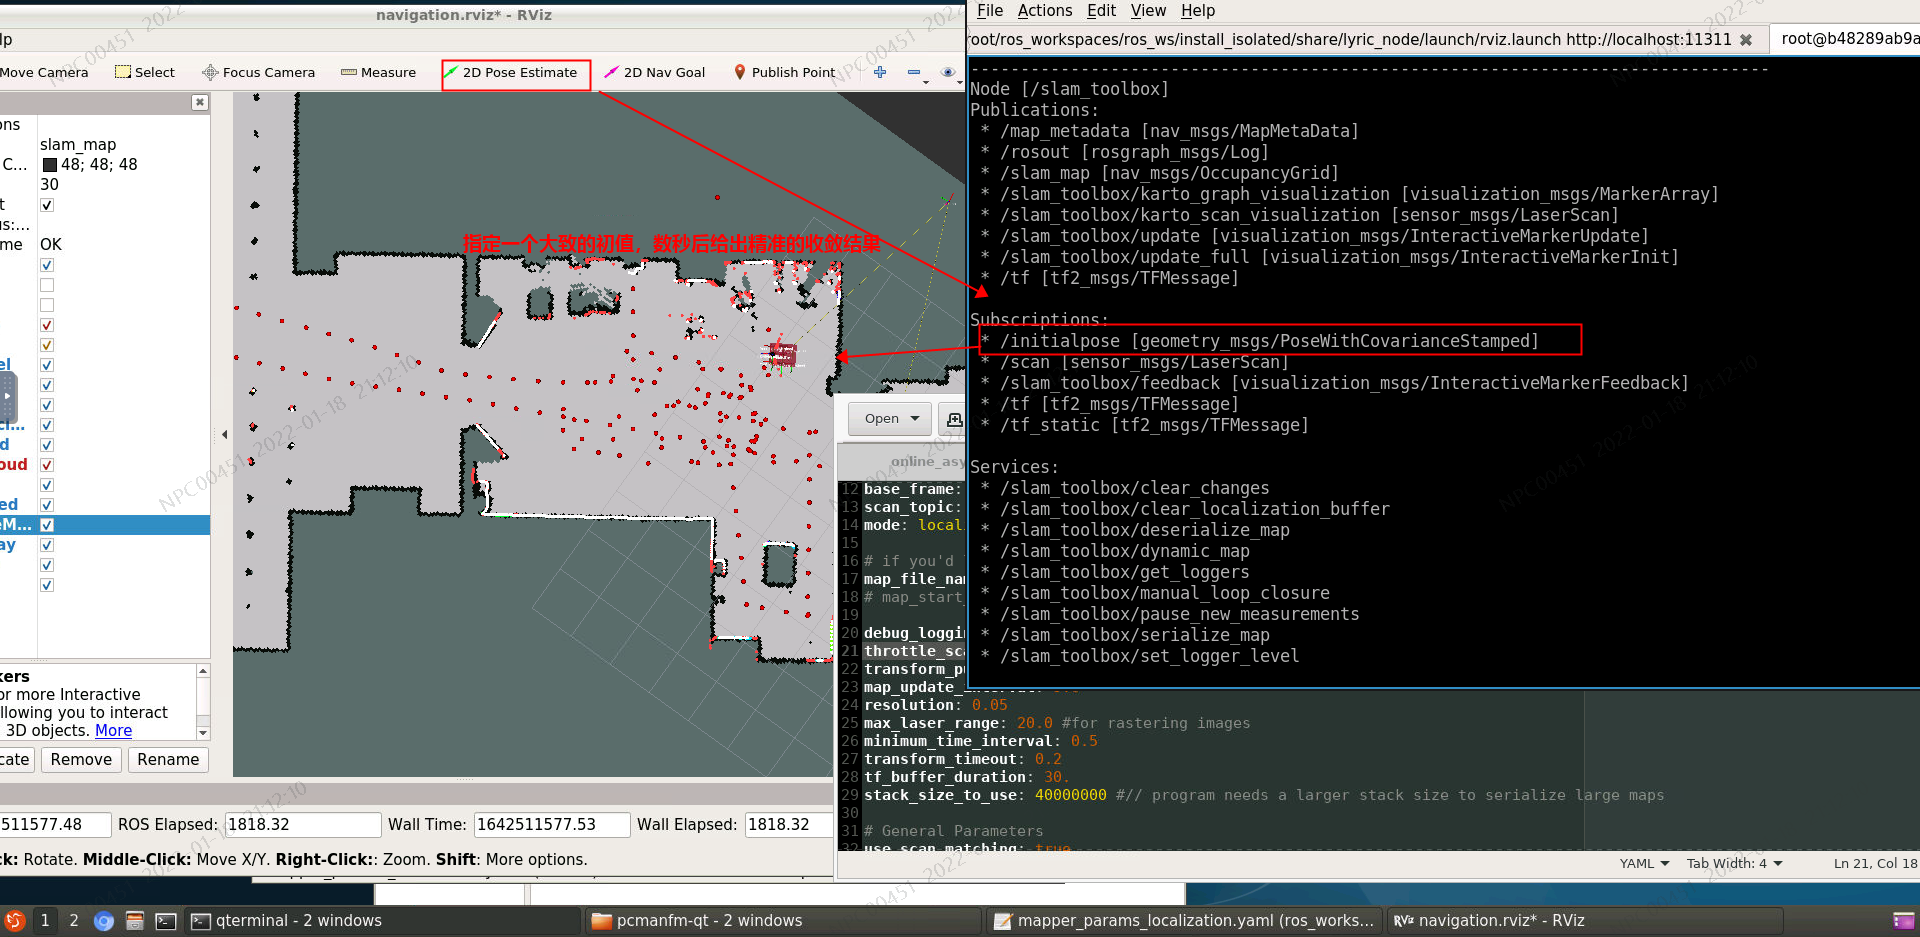This screenshot has width=1920, height=937.
Task: Click description panel scroll-down arrow
Action: (203, 733)
